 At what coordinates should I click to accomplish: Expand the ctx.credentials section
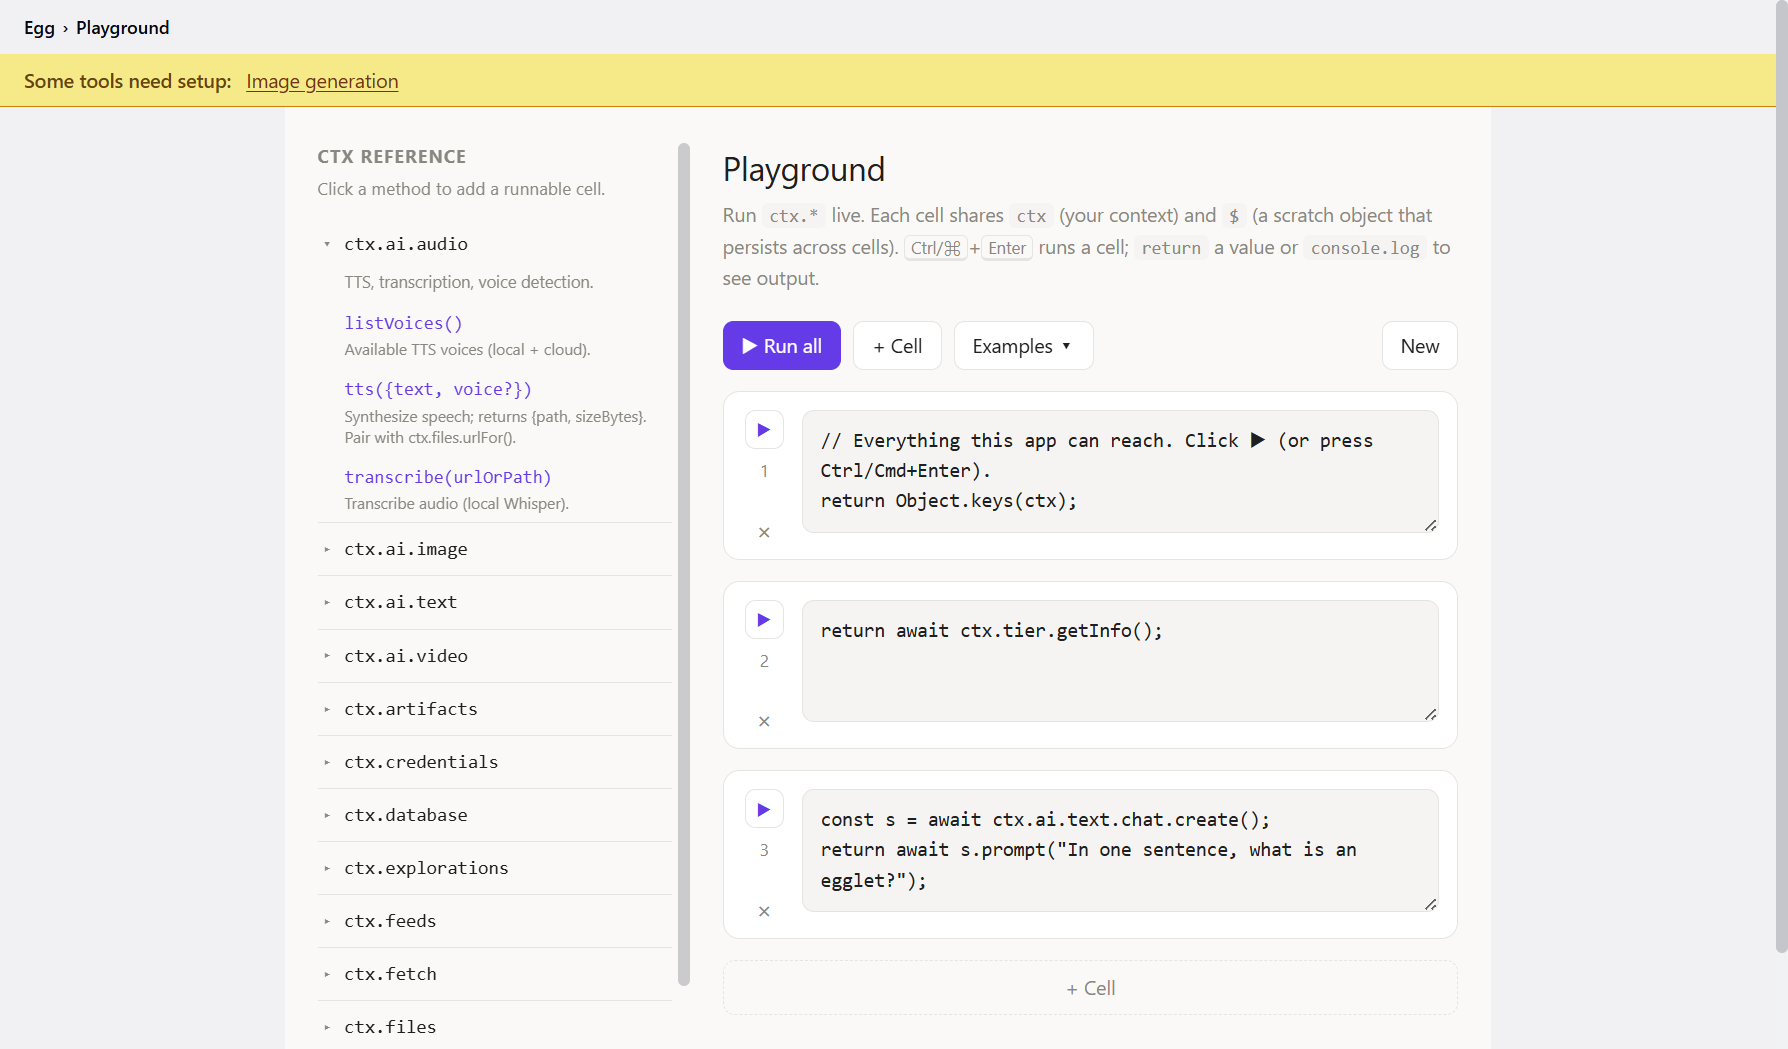pyautogui.click(x=494, y=762)
